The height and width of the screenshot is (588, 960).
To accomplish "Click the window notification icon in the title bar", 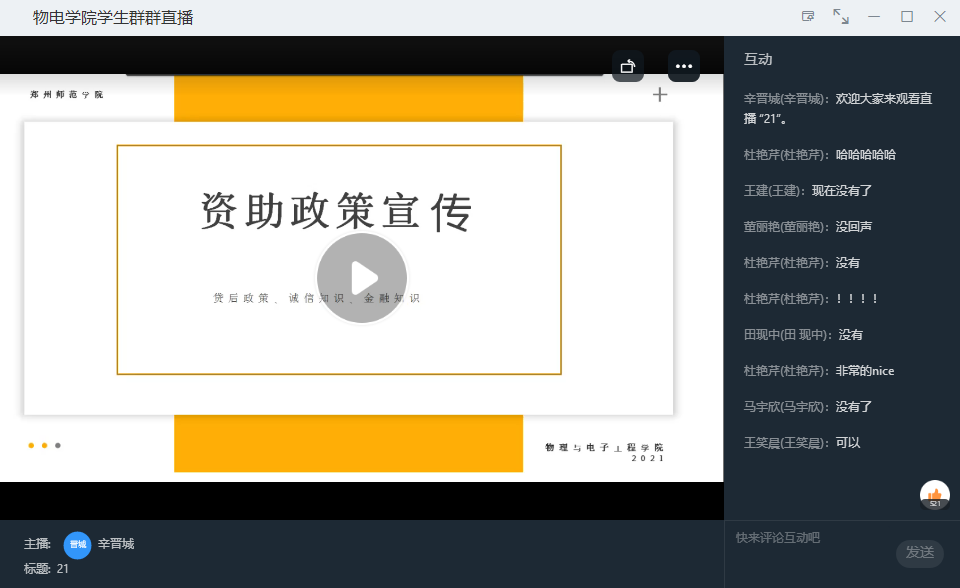I will [x=808, y=16].
